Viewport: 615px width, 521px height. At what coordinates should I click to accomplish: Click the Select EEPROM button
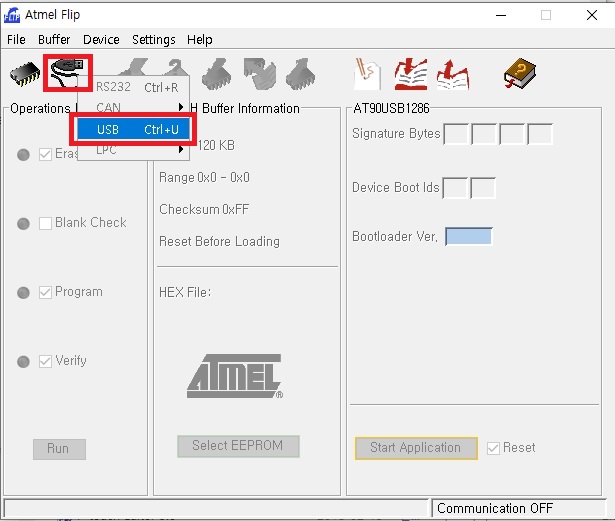coord(238,446)
